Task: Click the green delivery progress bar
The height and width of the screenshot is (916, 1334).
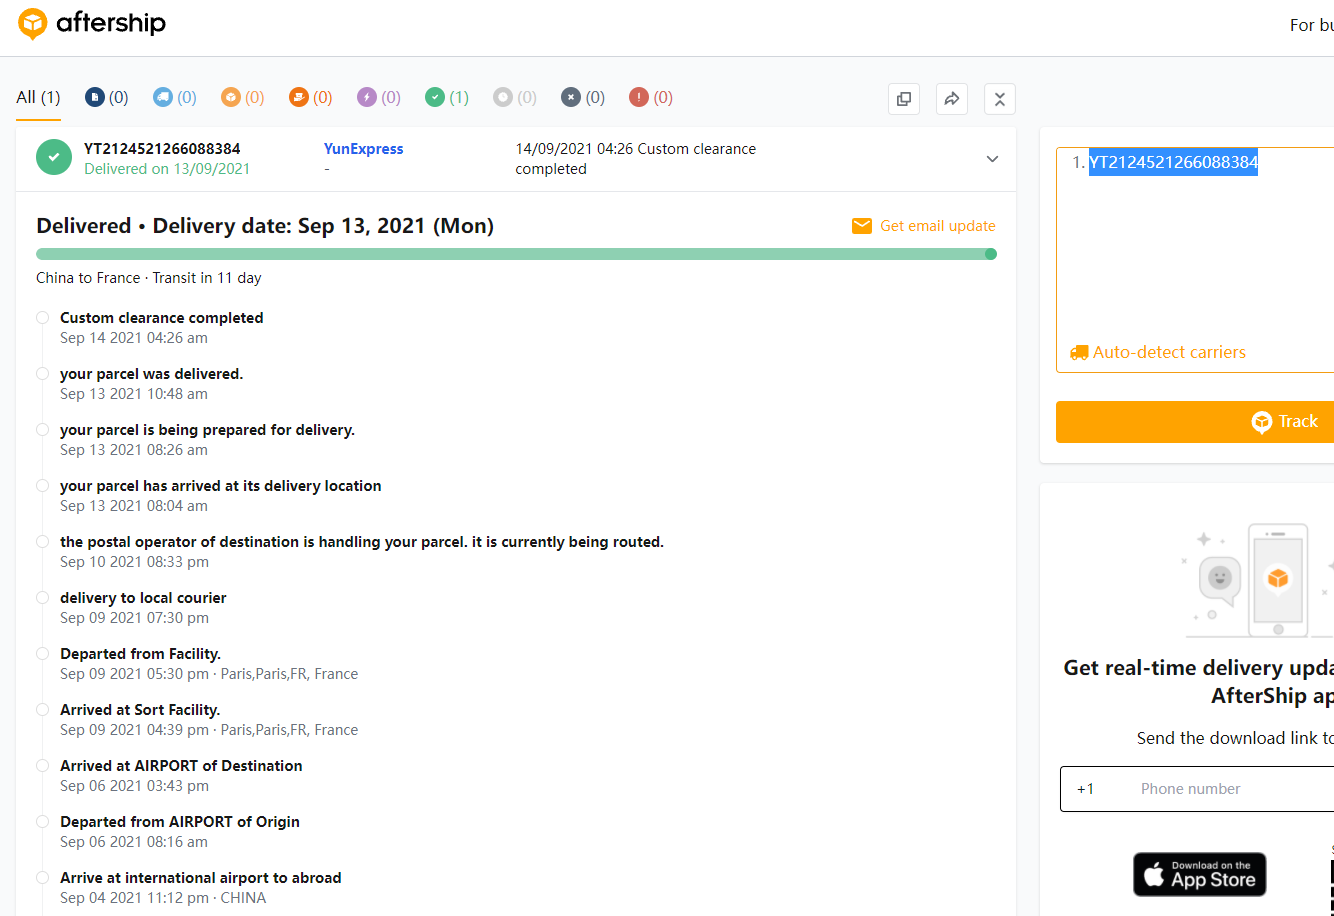Action: (x=515, y=254)
